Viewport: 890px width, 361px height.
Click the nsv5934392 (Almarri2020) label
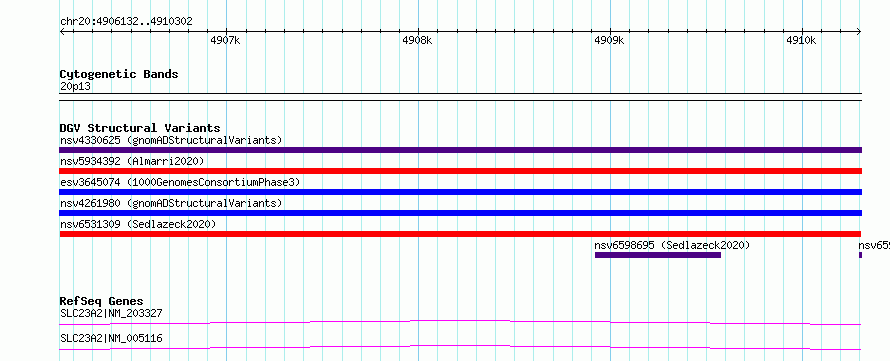pos(132,161)
